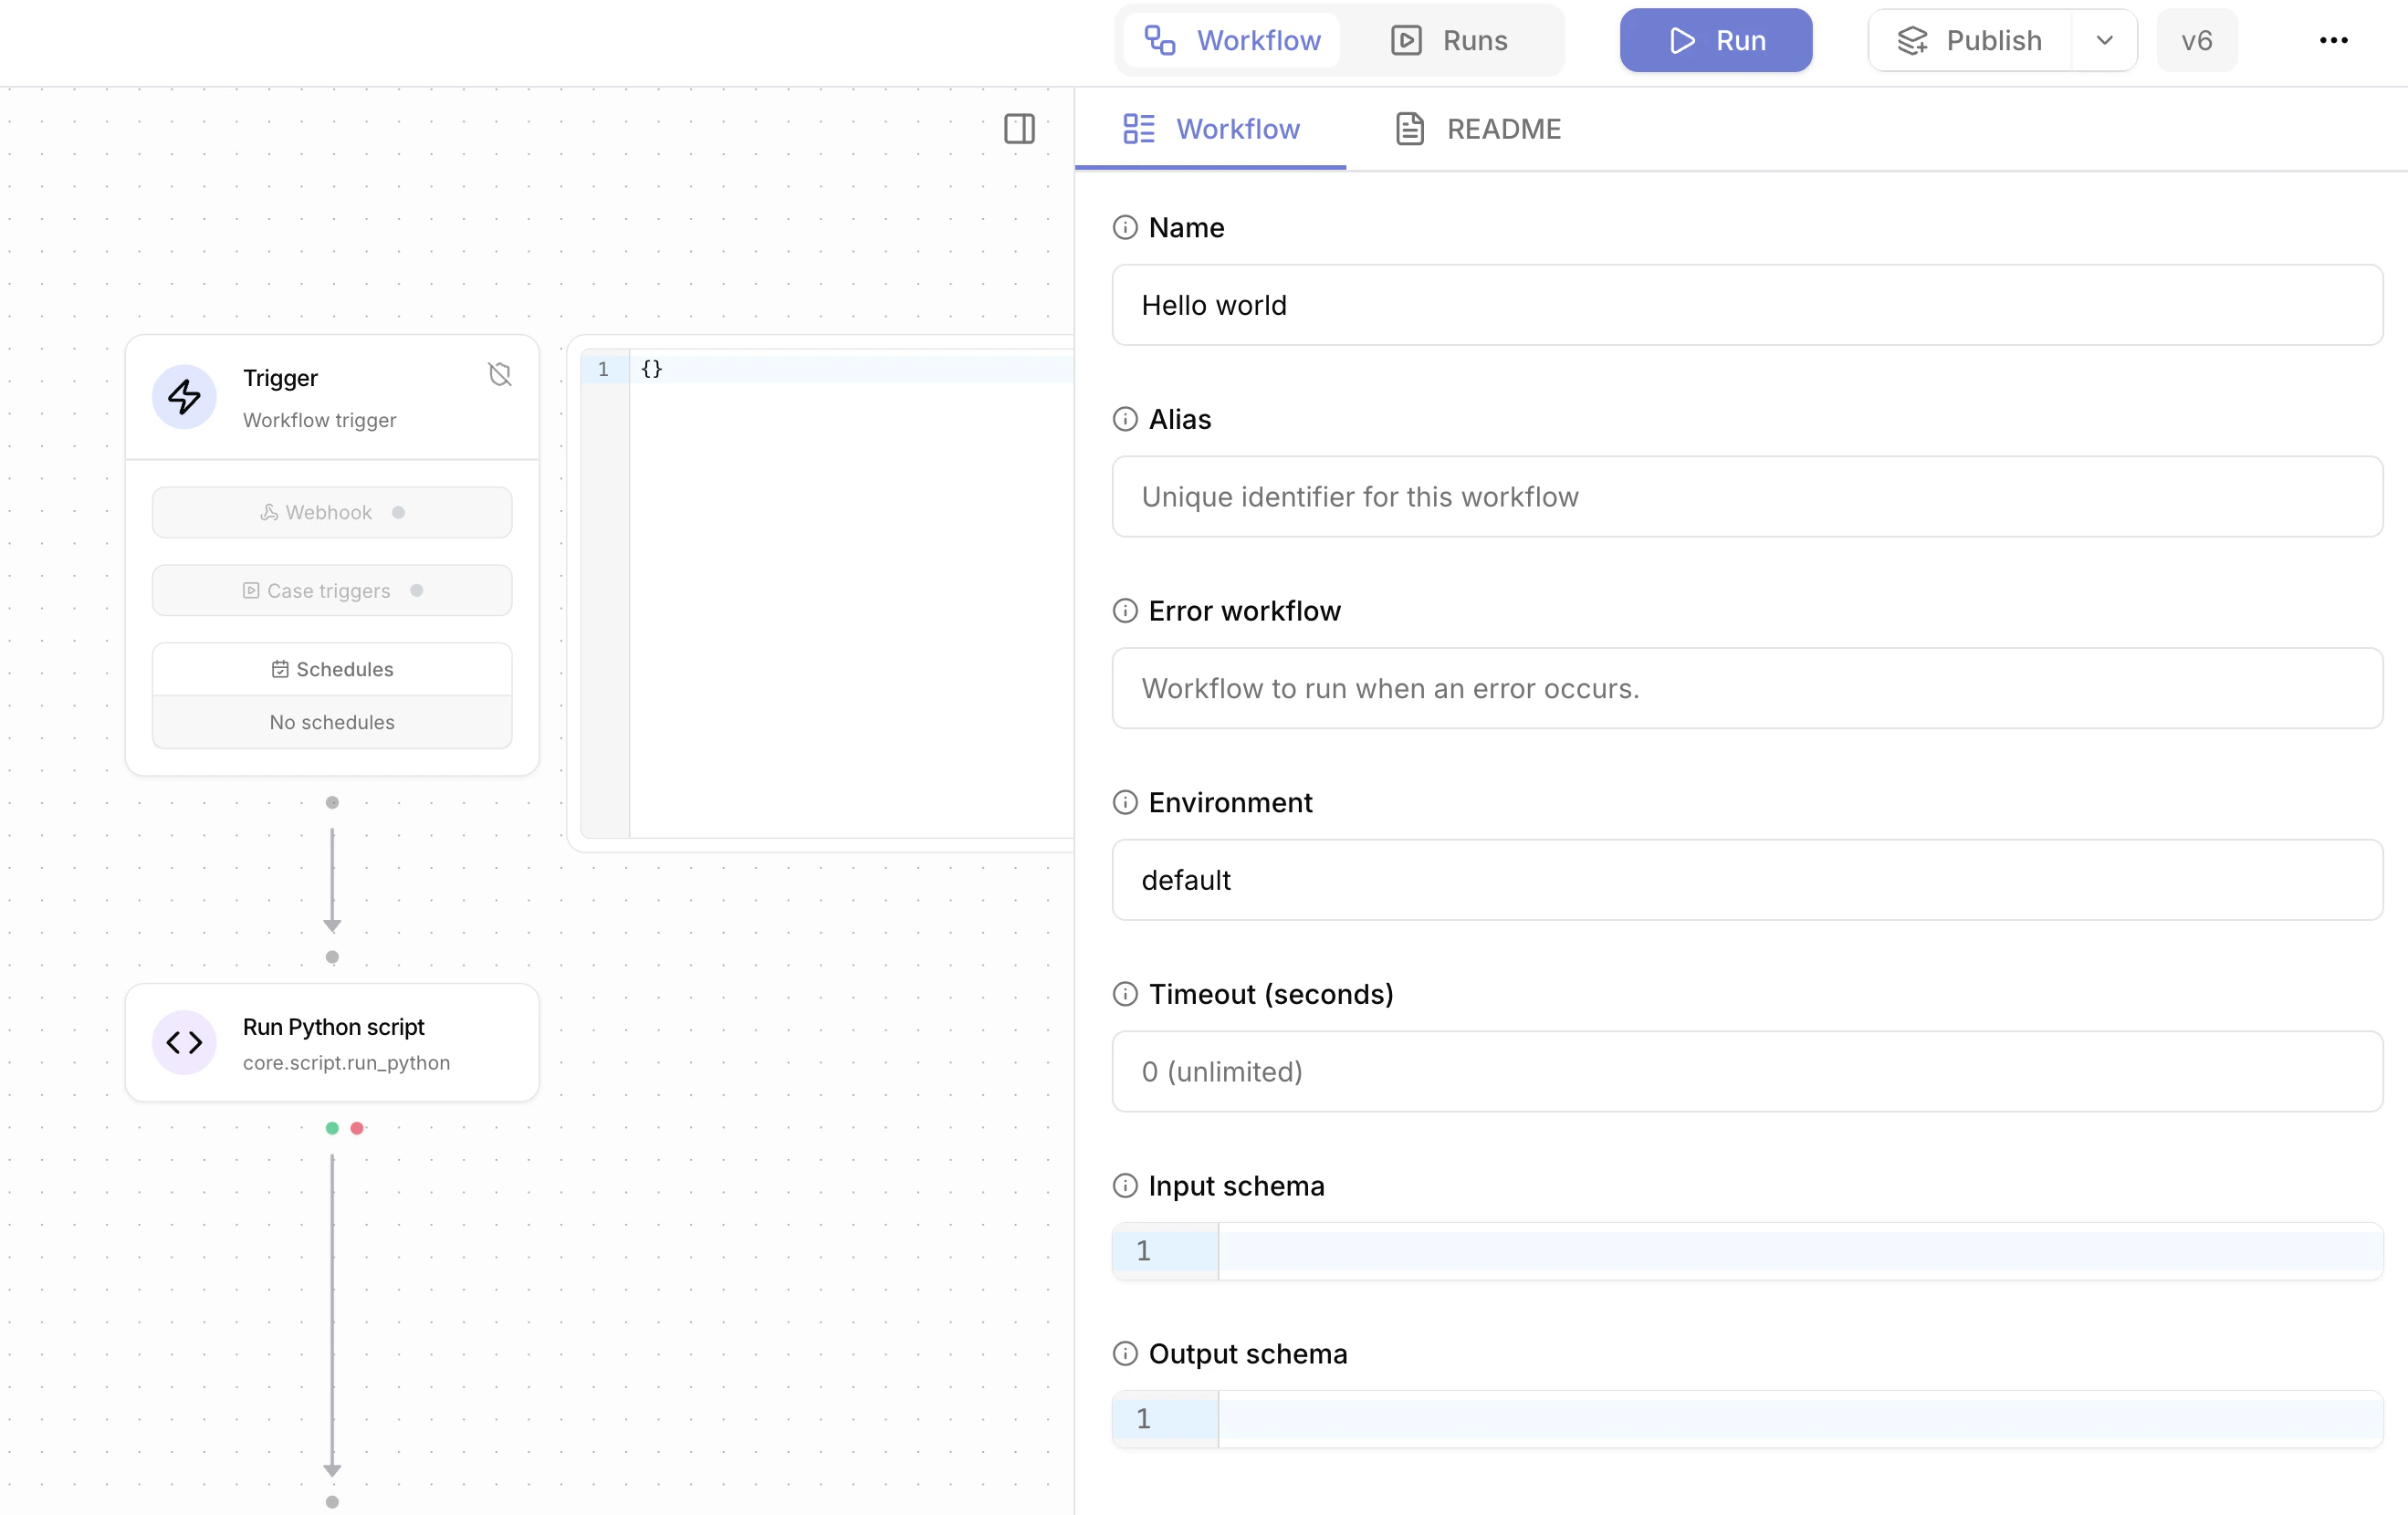Viewport: 2408px width, 1515px height.
Task: Click the Schedules calendar icon
Action: click(x=280, y=668)
